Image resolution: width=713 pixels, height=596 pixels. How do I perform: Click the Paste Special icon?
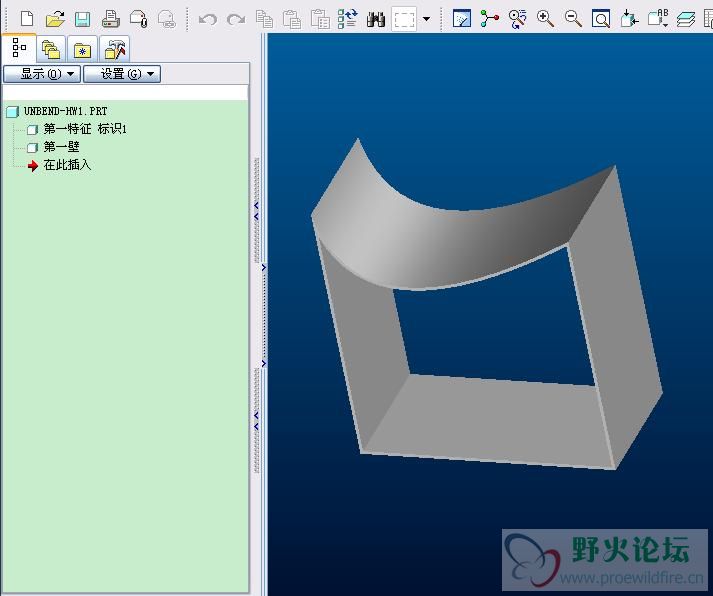(x=320, y=19)
